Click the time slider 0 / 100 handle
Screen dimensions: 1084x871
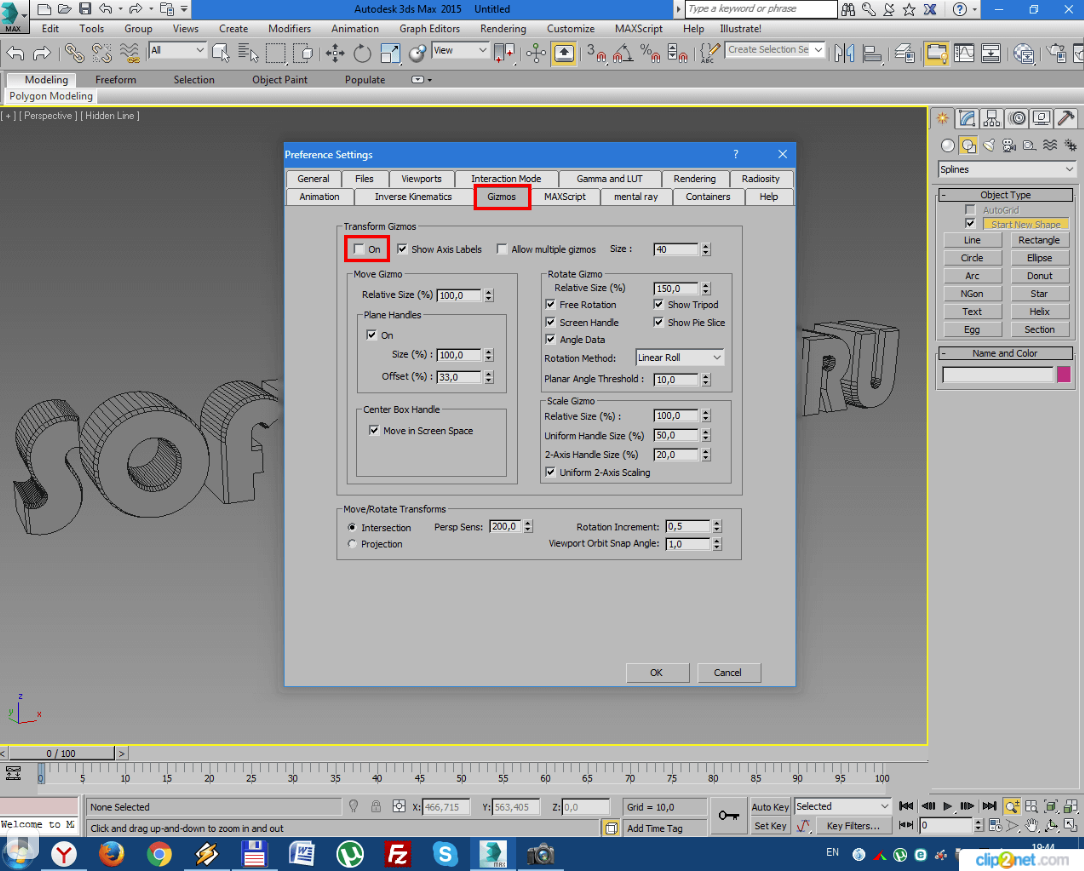pyautogui.click(x=62, y=753)
